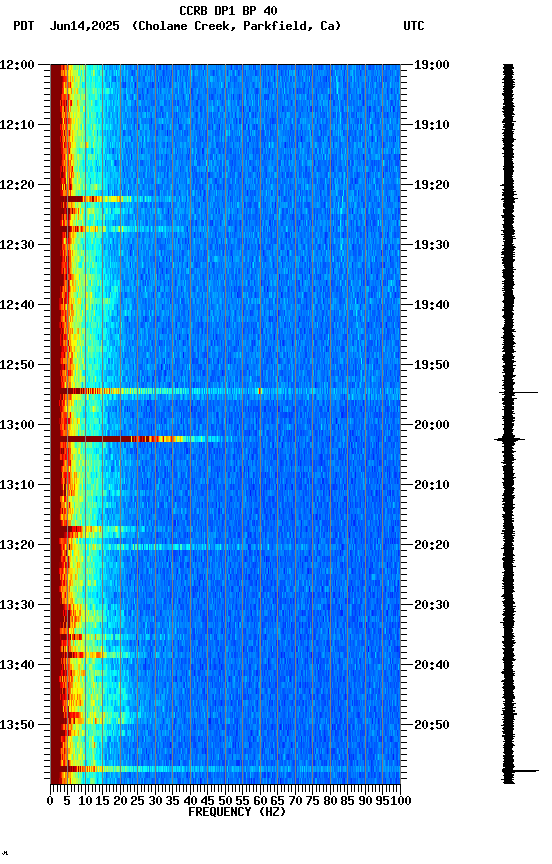Click the '13:10' PDT time label
The image size is (552, 864).
point(17,485)
